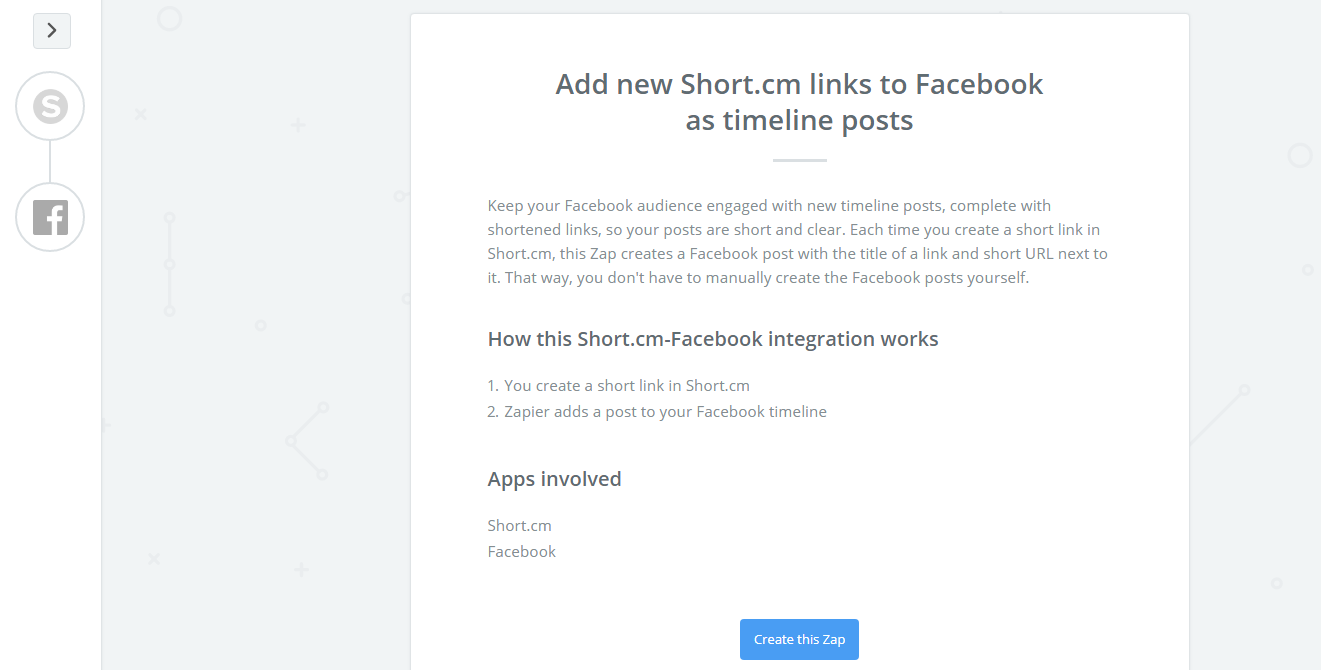1321x670 pixels.
Task: Click the Short.cm circle logo in sidebar
Action: coord(50,106)
